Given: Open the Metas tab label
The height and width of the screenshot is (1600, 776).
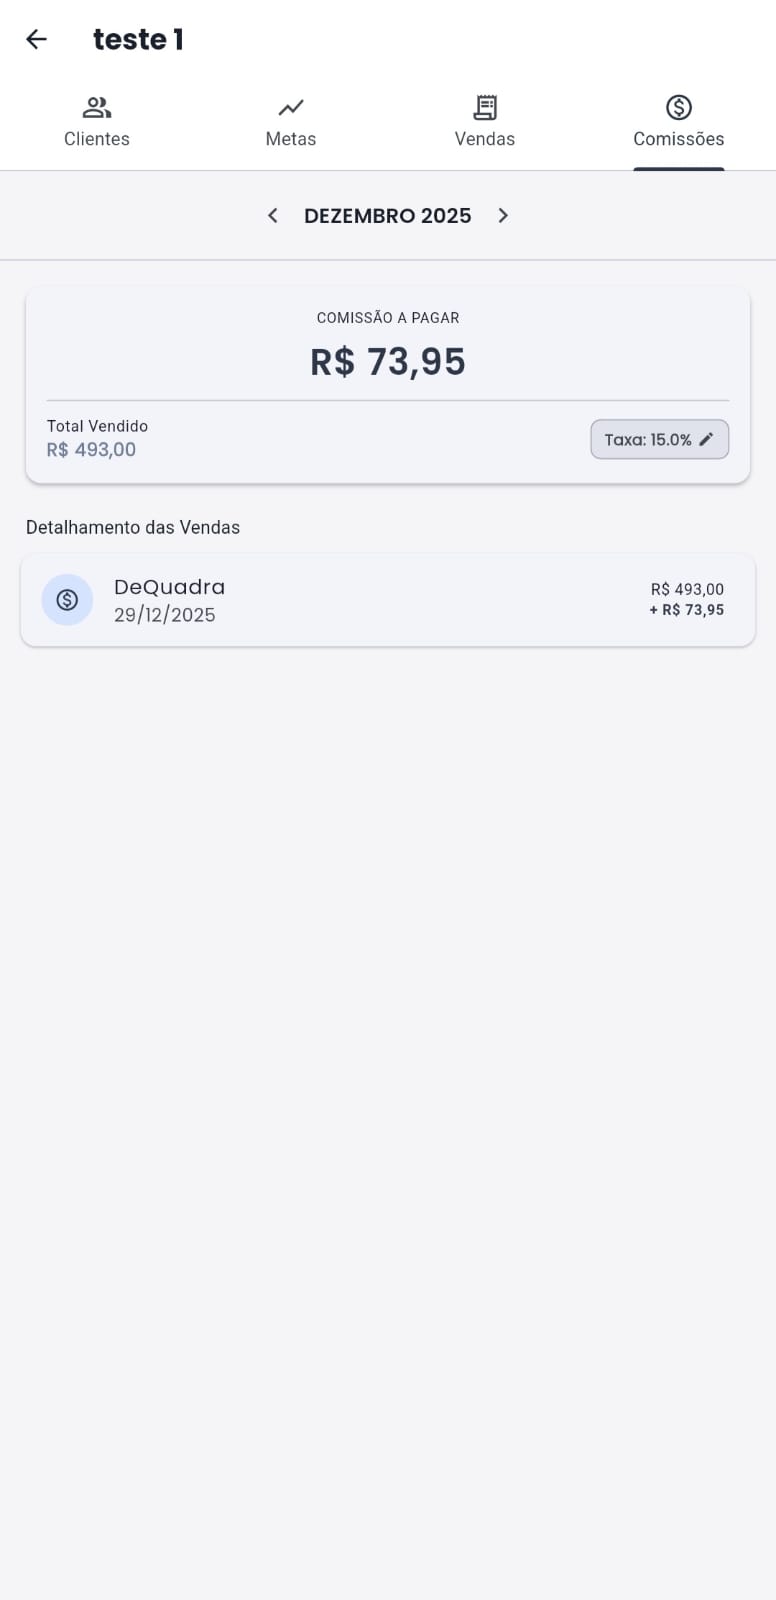Looking at the screenshot, I should click(291, 139).
